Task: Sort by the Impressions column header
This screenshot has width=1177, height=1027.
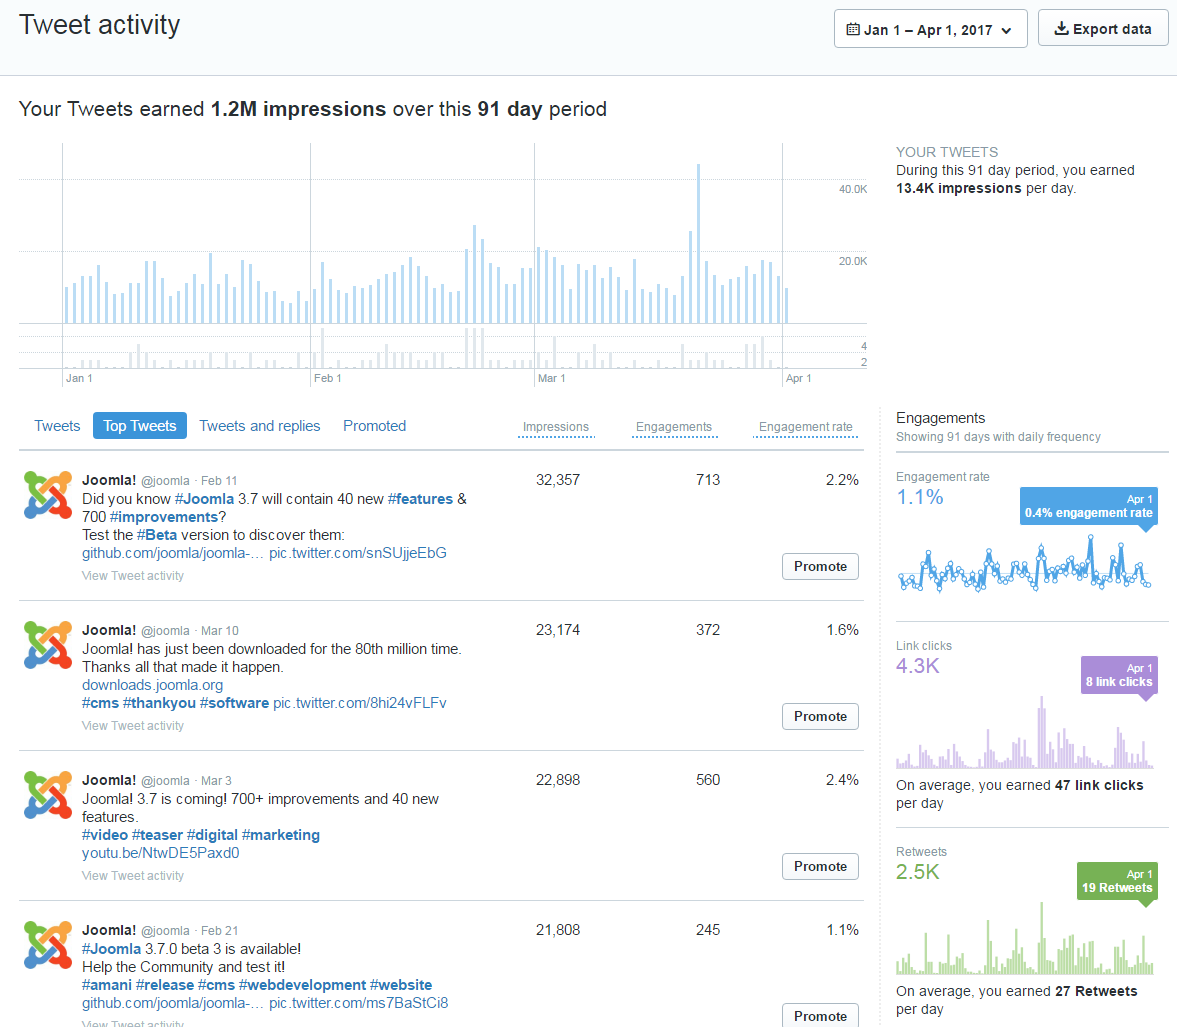Action: (555, 426)
